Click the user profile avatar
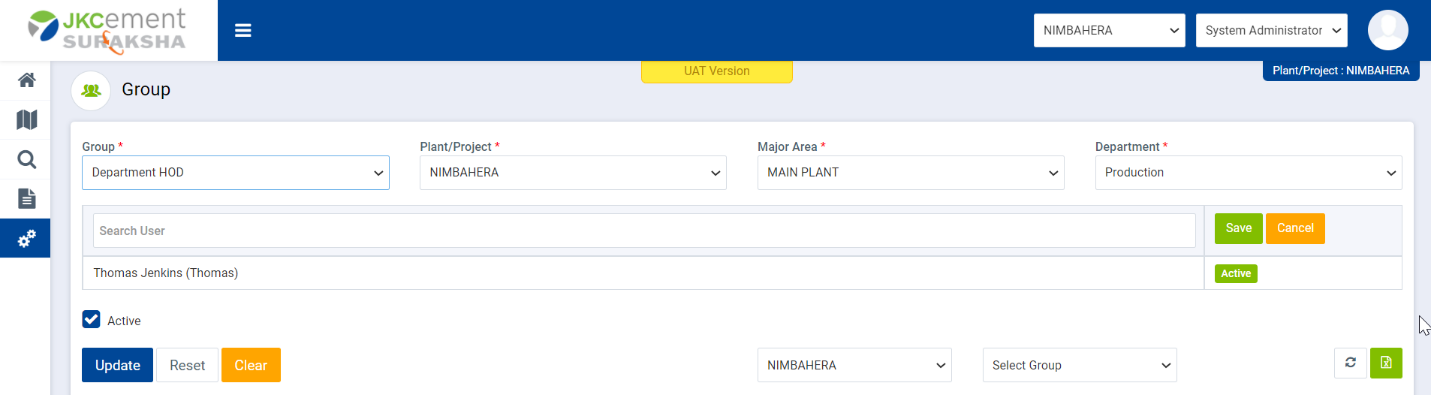 click(1388, 30)
